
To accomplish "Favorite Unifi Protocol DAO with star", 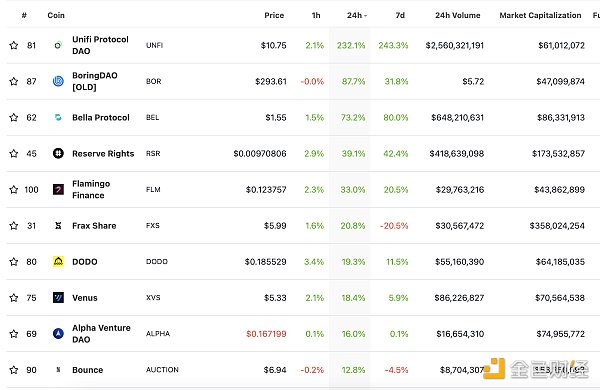I will [x=14, y=45].
